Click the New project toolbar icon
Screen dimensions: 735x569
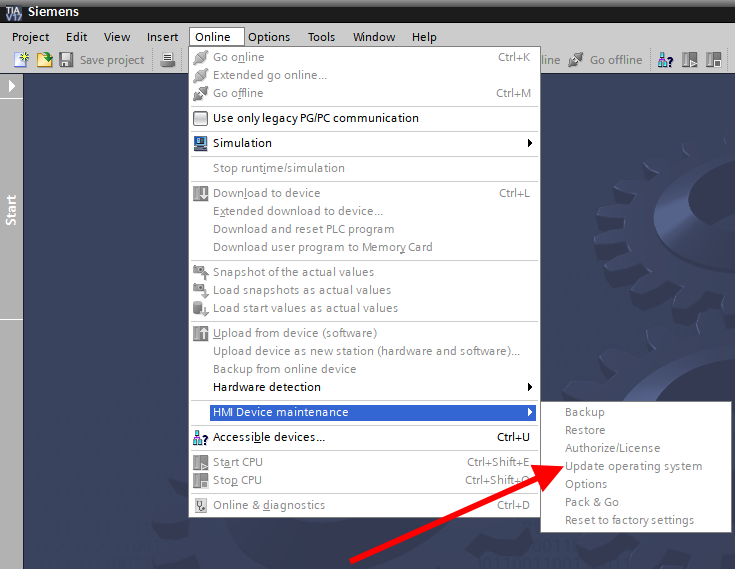(22, 60)
